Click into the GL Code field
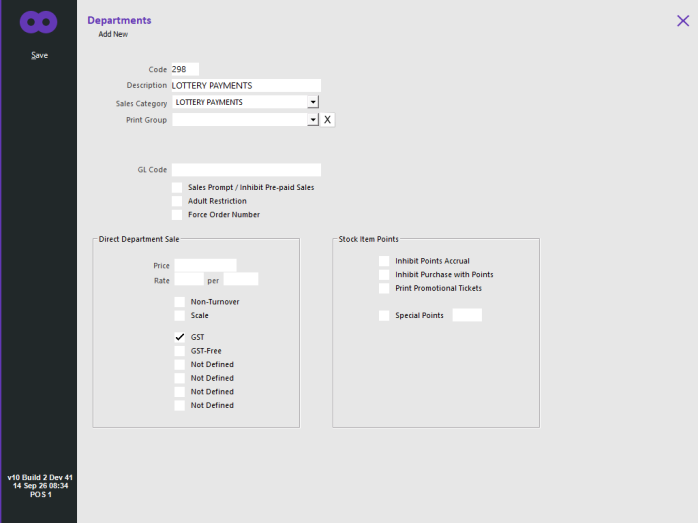 click(246, 170)
